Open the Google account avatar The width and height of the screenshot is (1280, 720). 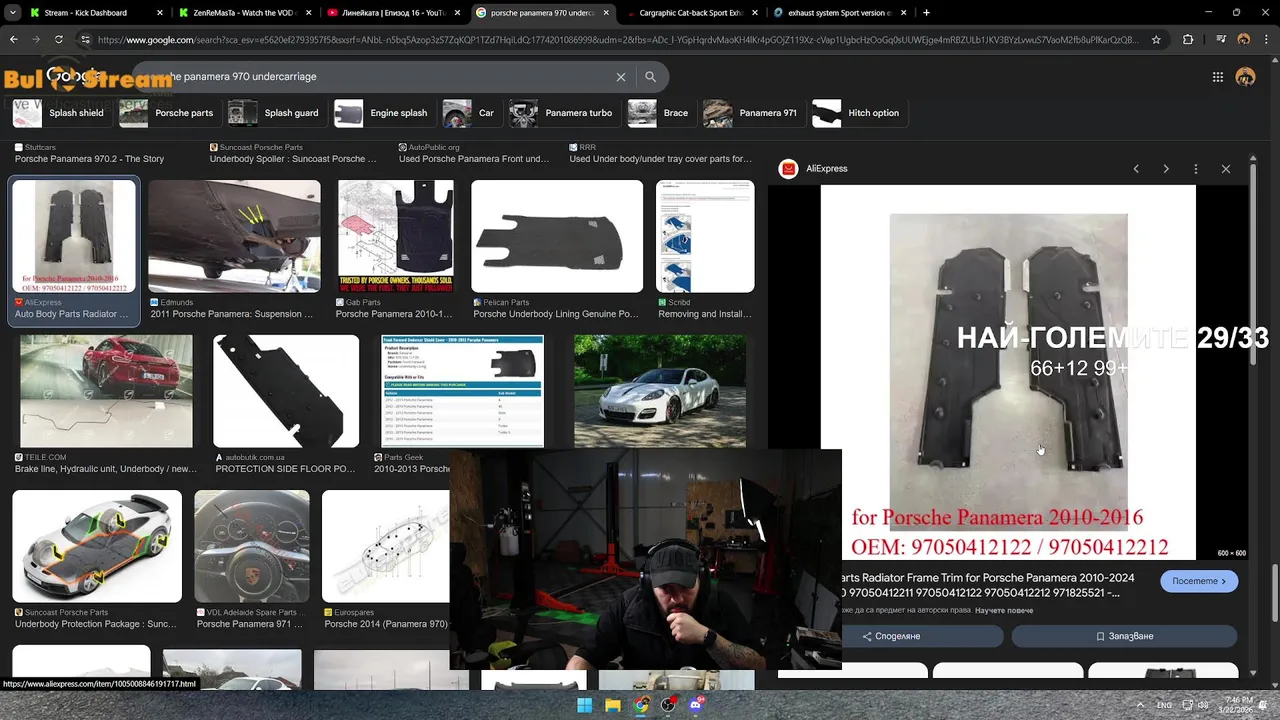coord(1245,77)
